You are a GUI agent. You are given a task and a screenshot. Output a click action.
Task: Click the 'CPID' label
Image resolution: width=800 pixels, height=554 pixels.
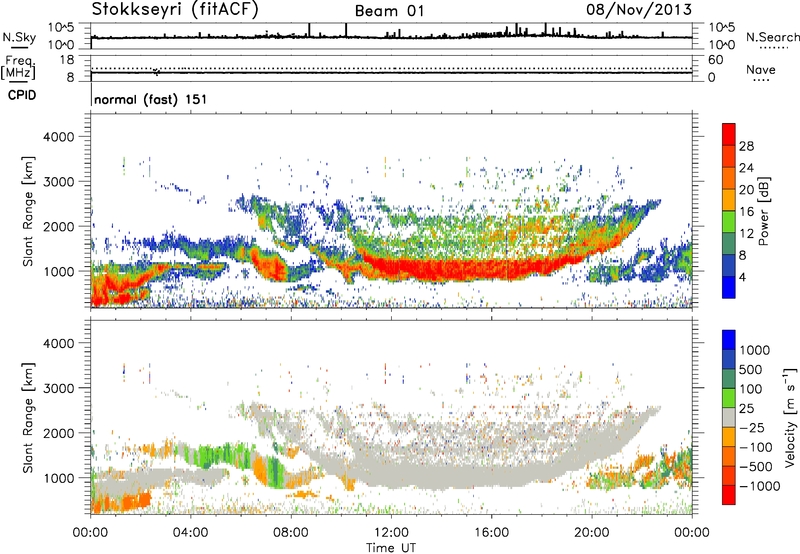click(21, 95)
